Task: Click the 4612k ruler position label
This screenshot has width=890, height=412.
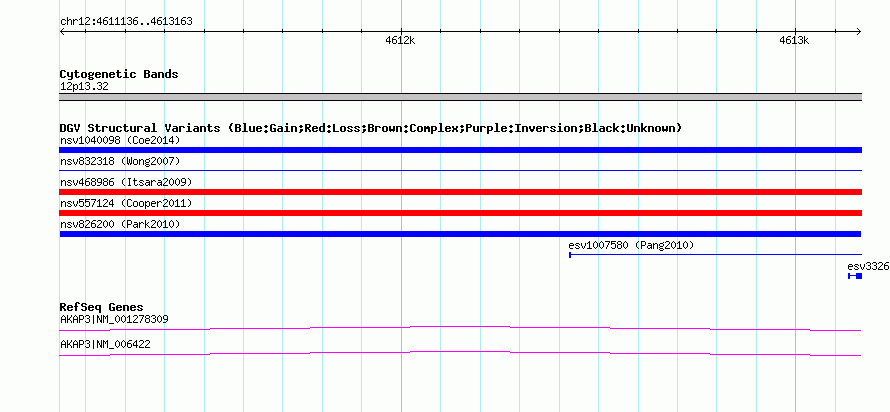Action: tap(400, 40)
